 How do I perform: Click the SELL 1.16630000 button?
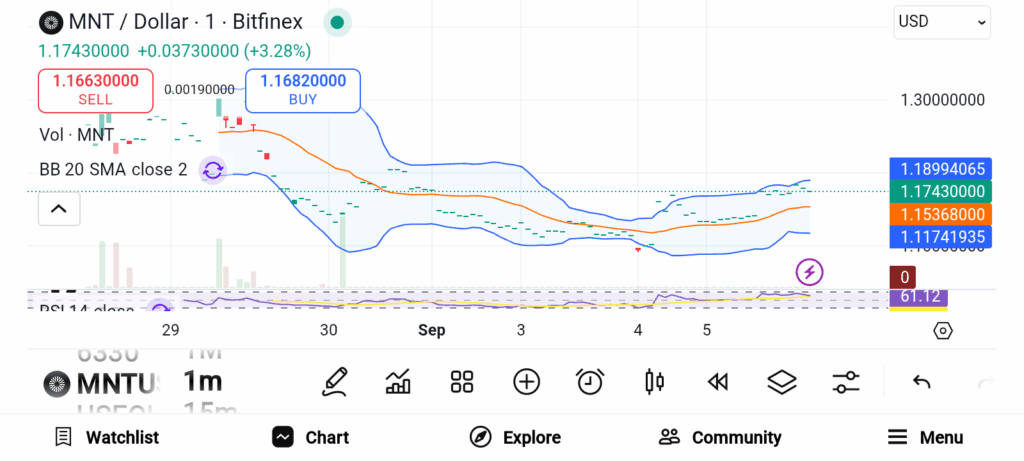pos(95,90)
